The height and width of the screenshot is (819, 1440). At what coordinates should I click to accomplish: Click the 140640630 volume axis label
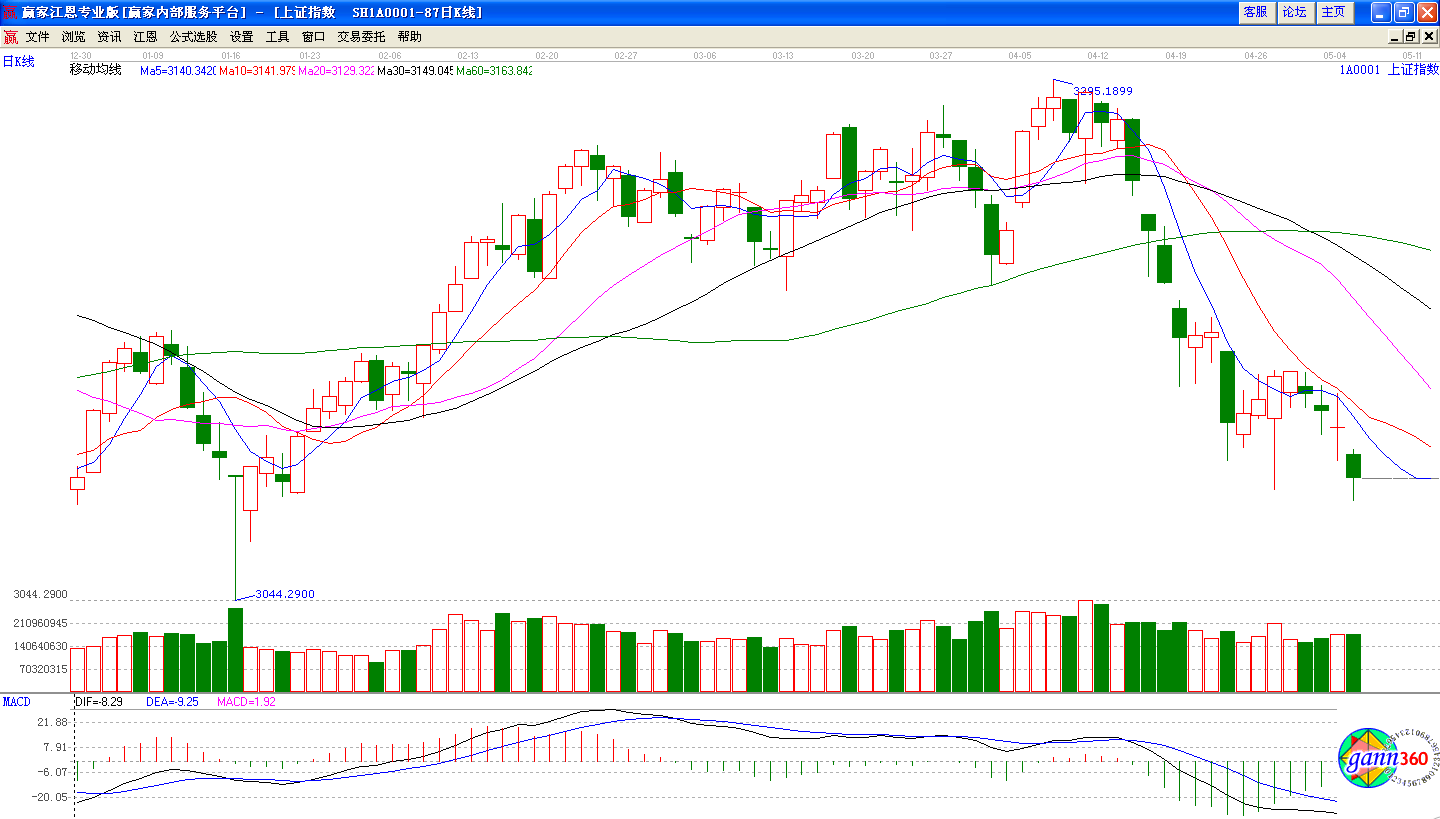click(39, 646)
